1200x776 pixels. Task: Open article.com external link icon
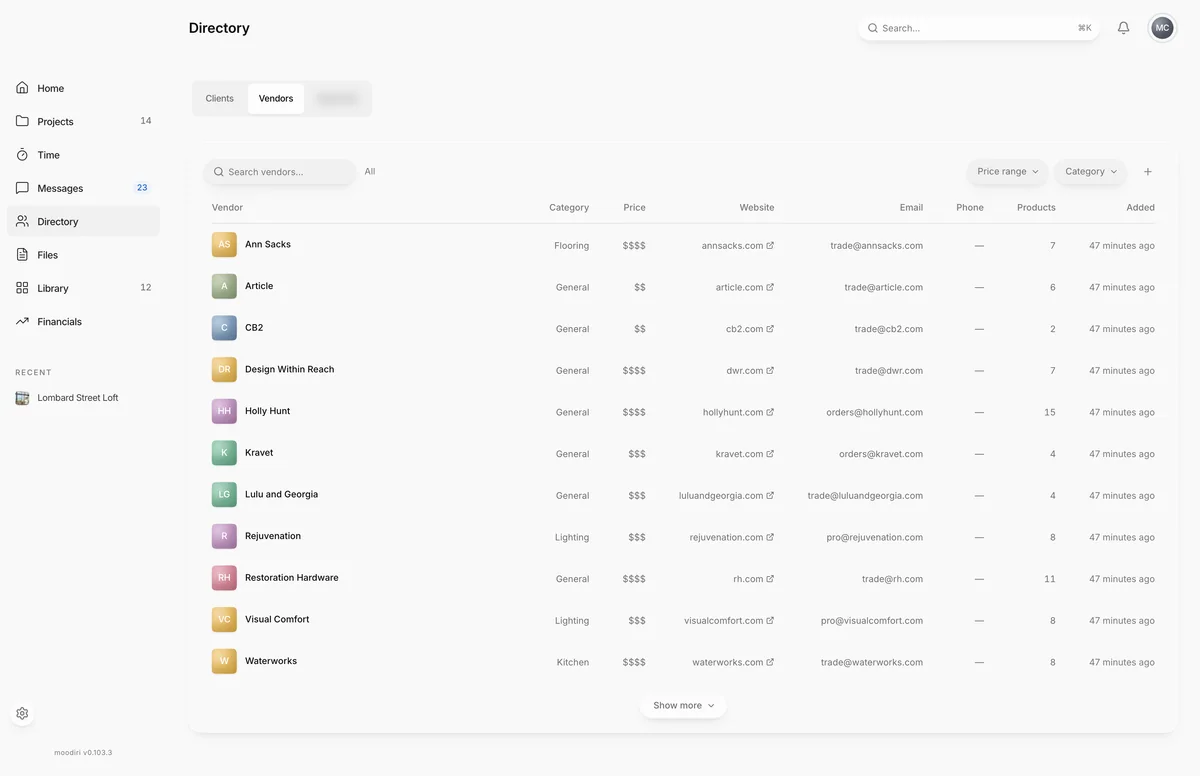click(x=770, y=287)
